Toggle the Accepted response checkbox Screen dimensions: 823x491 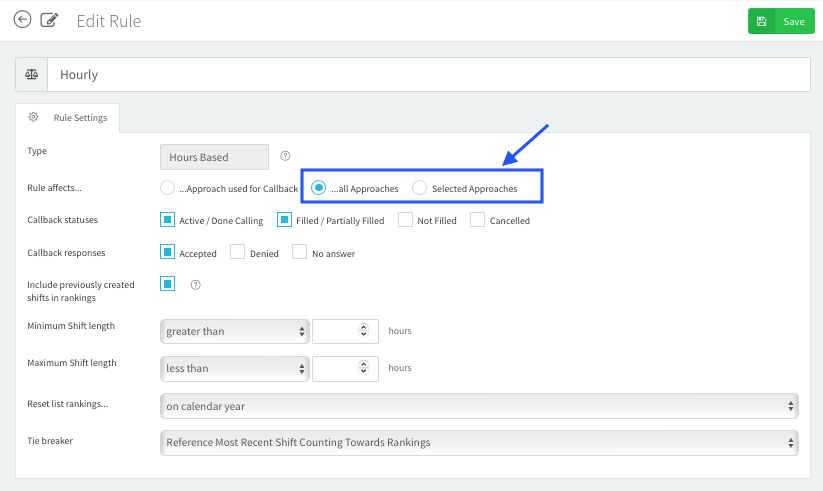[167, 252]
